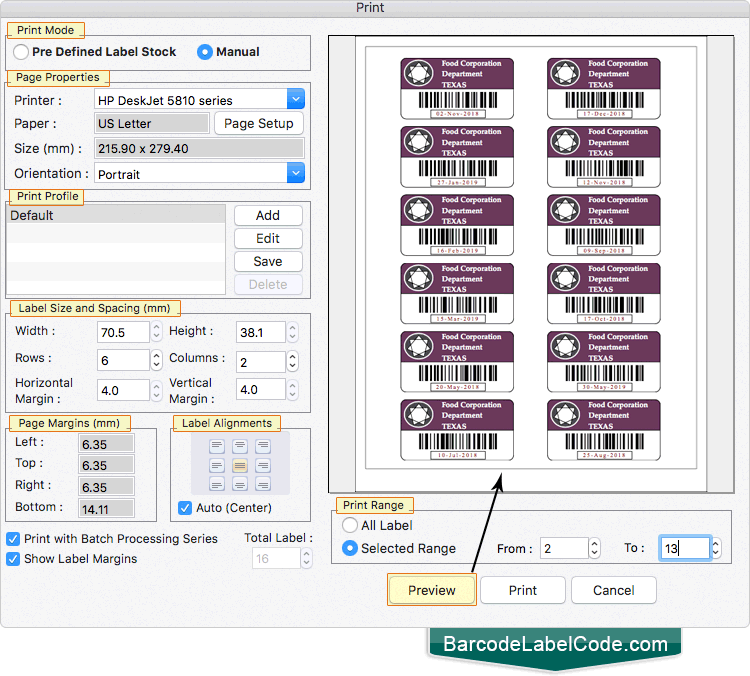750x676 pixels.
Task: Toggle Show Label Margins checkbox
Action: click(x=13, y=559)
